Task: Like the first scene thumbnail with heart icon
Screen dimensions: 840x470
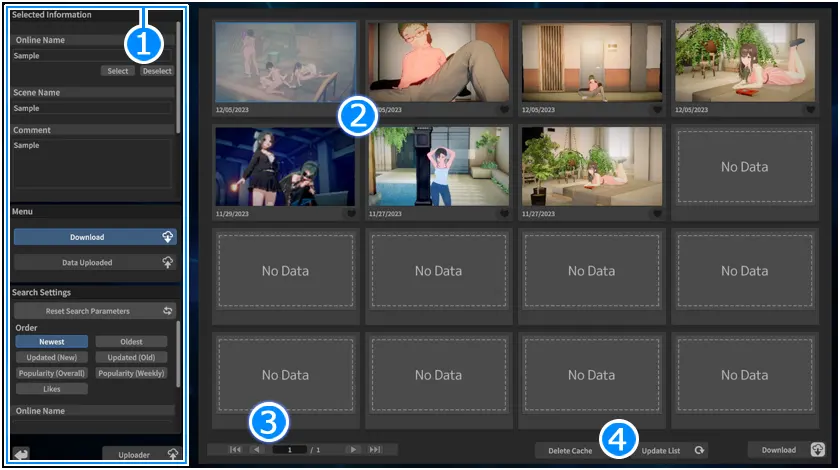Action: click(350, 110)
